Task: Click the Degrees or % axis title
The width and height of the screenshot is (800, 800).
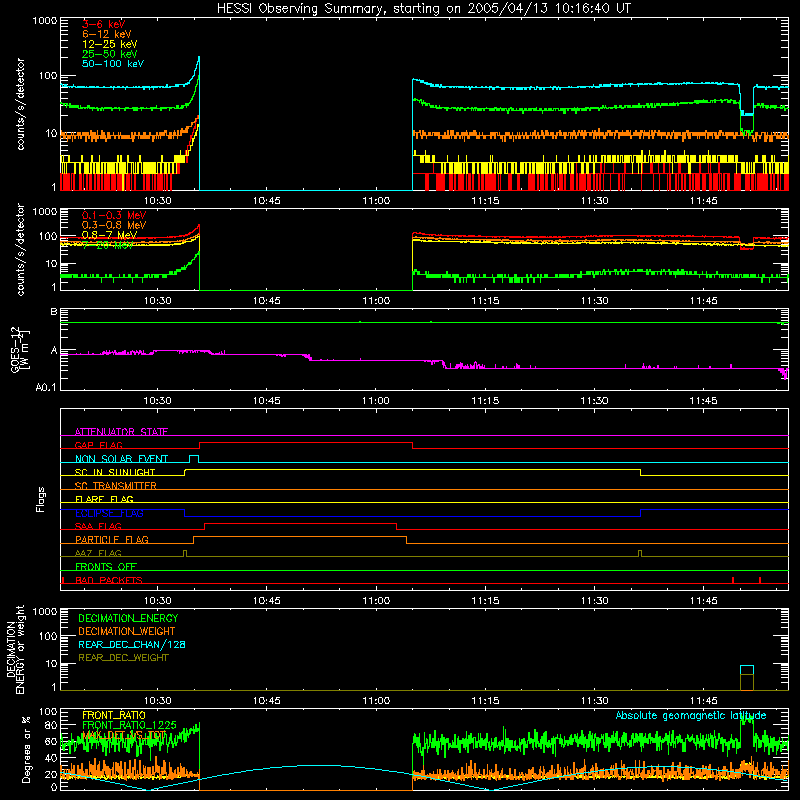Action: pos(26,749)
